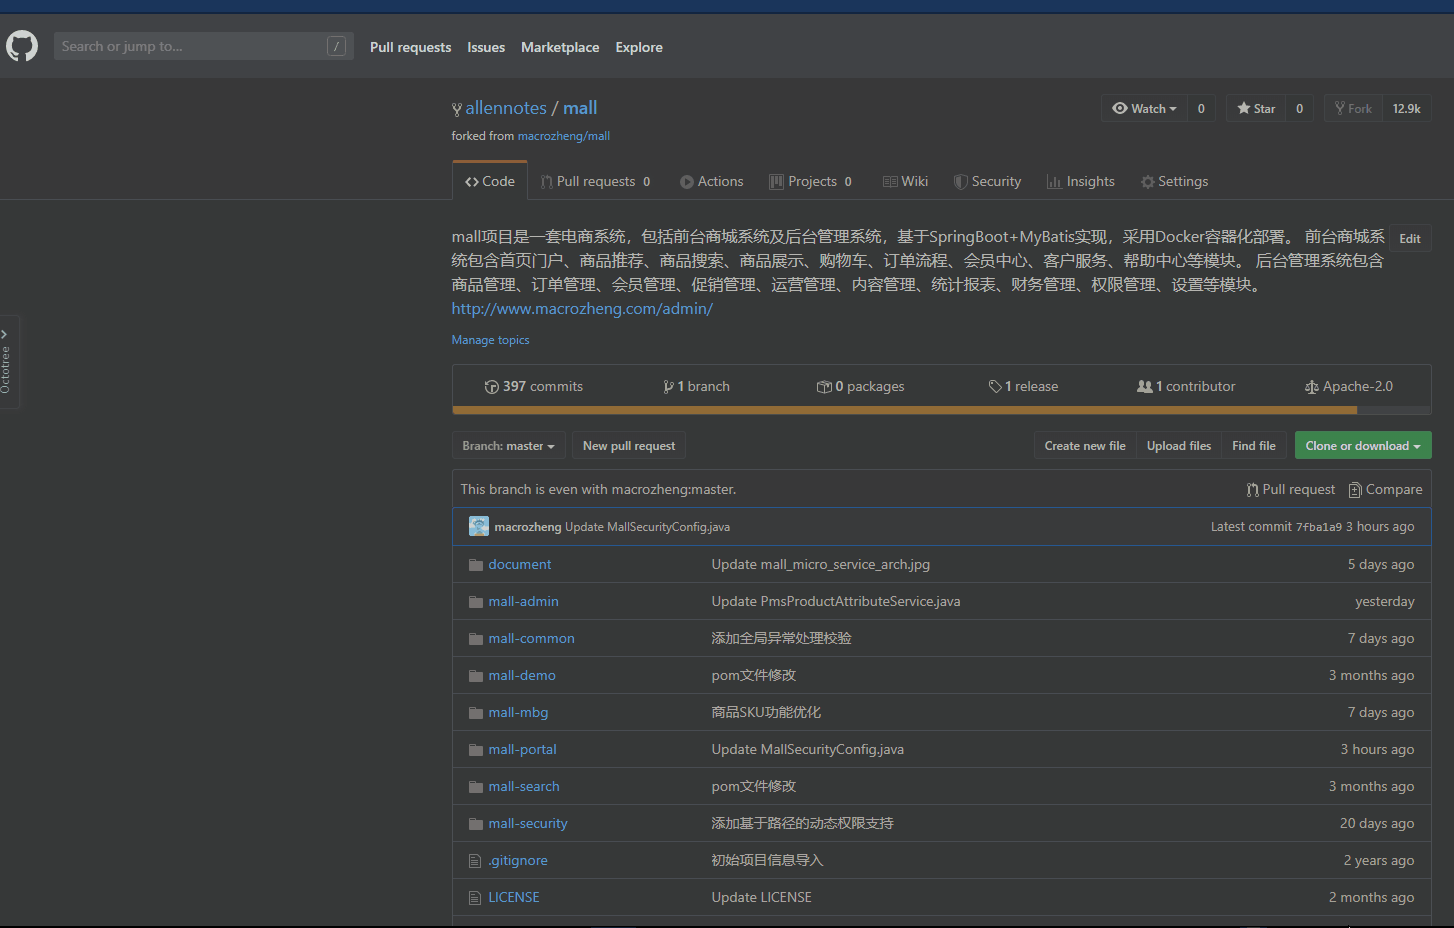
Task: Click the scale icon beside Apache-2.0
Action: pyautogui.click(x=1312, y=387)
